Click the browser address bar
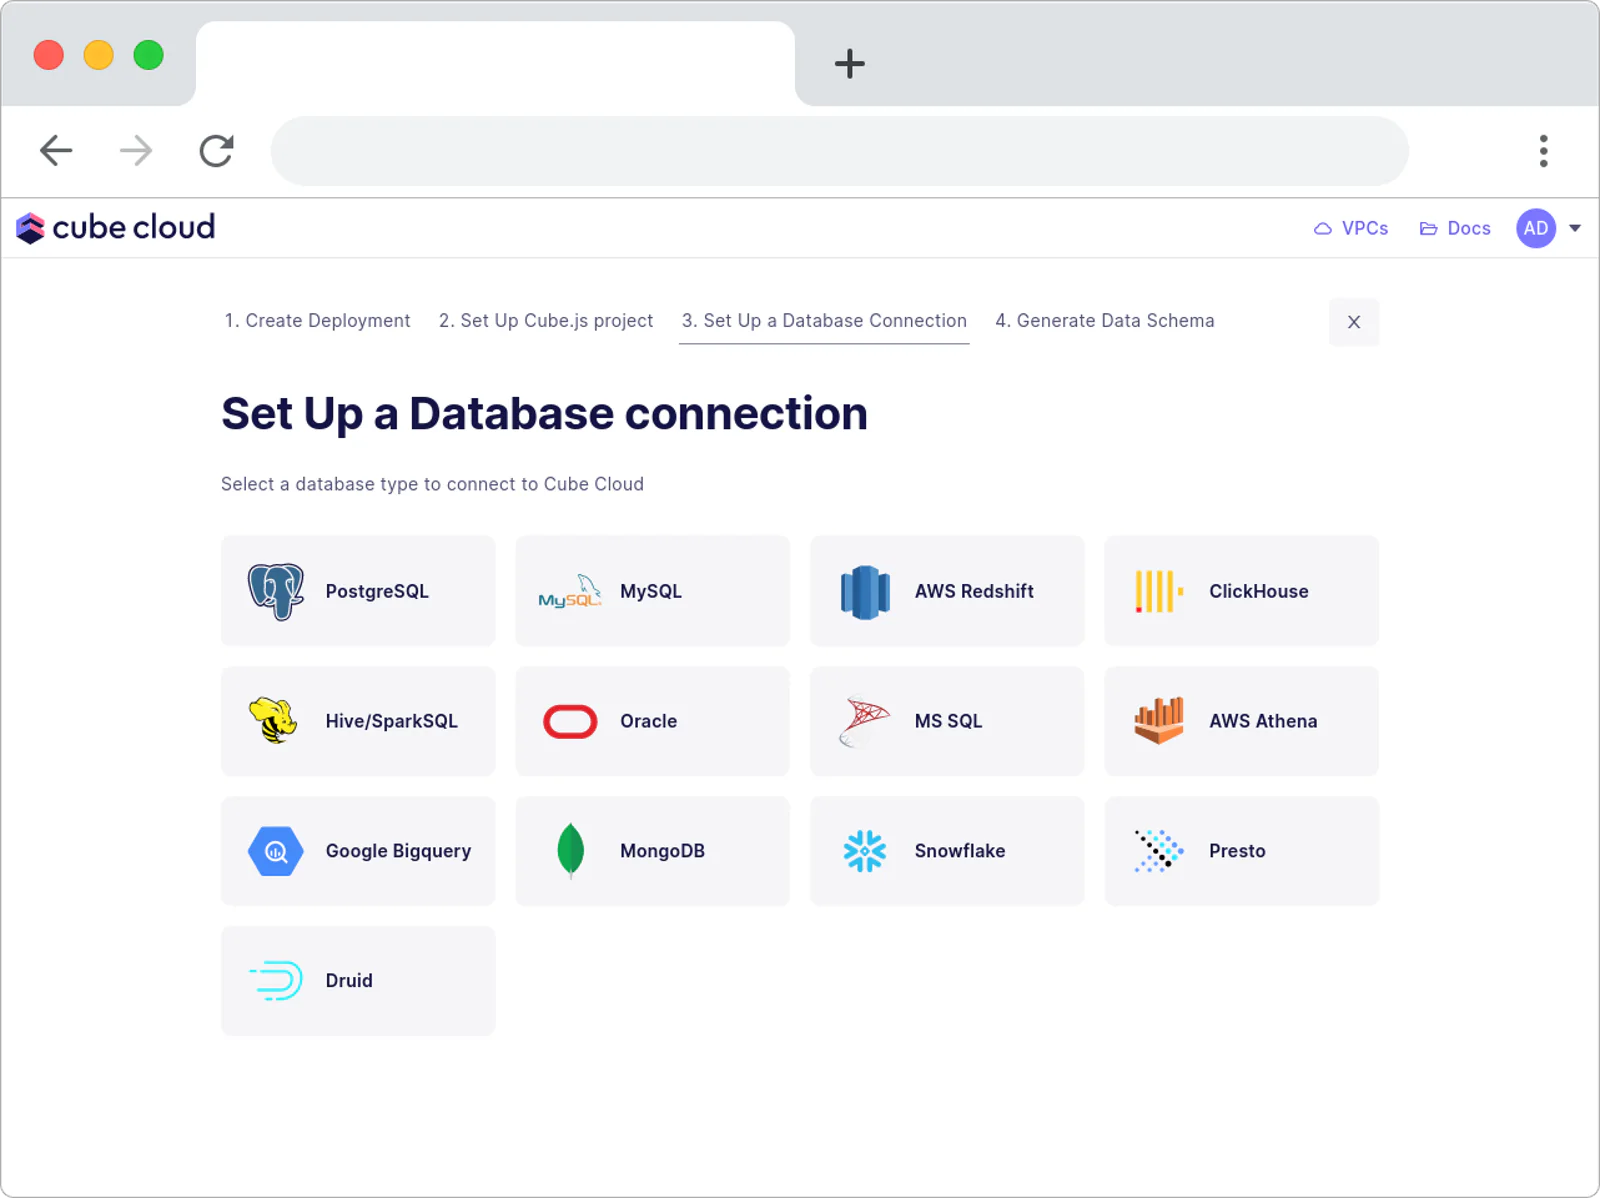This screenshot has width=1600, height=1198. 840,151
